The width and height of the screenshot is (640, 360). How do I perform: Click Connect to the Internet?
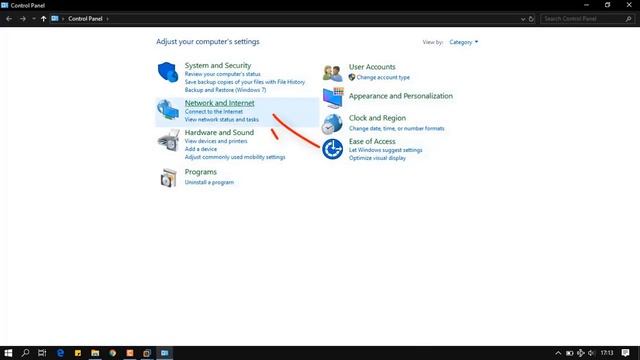(x=213, y=111)
